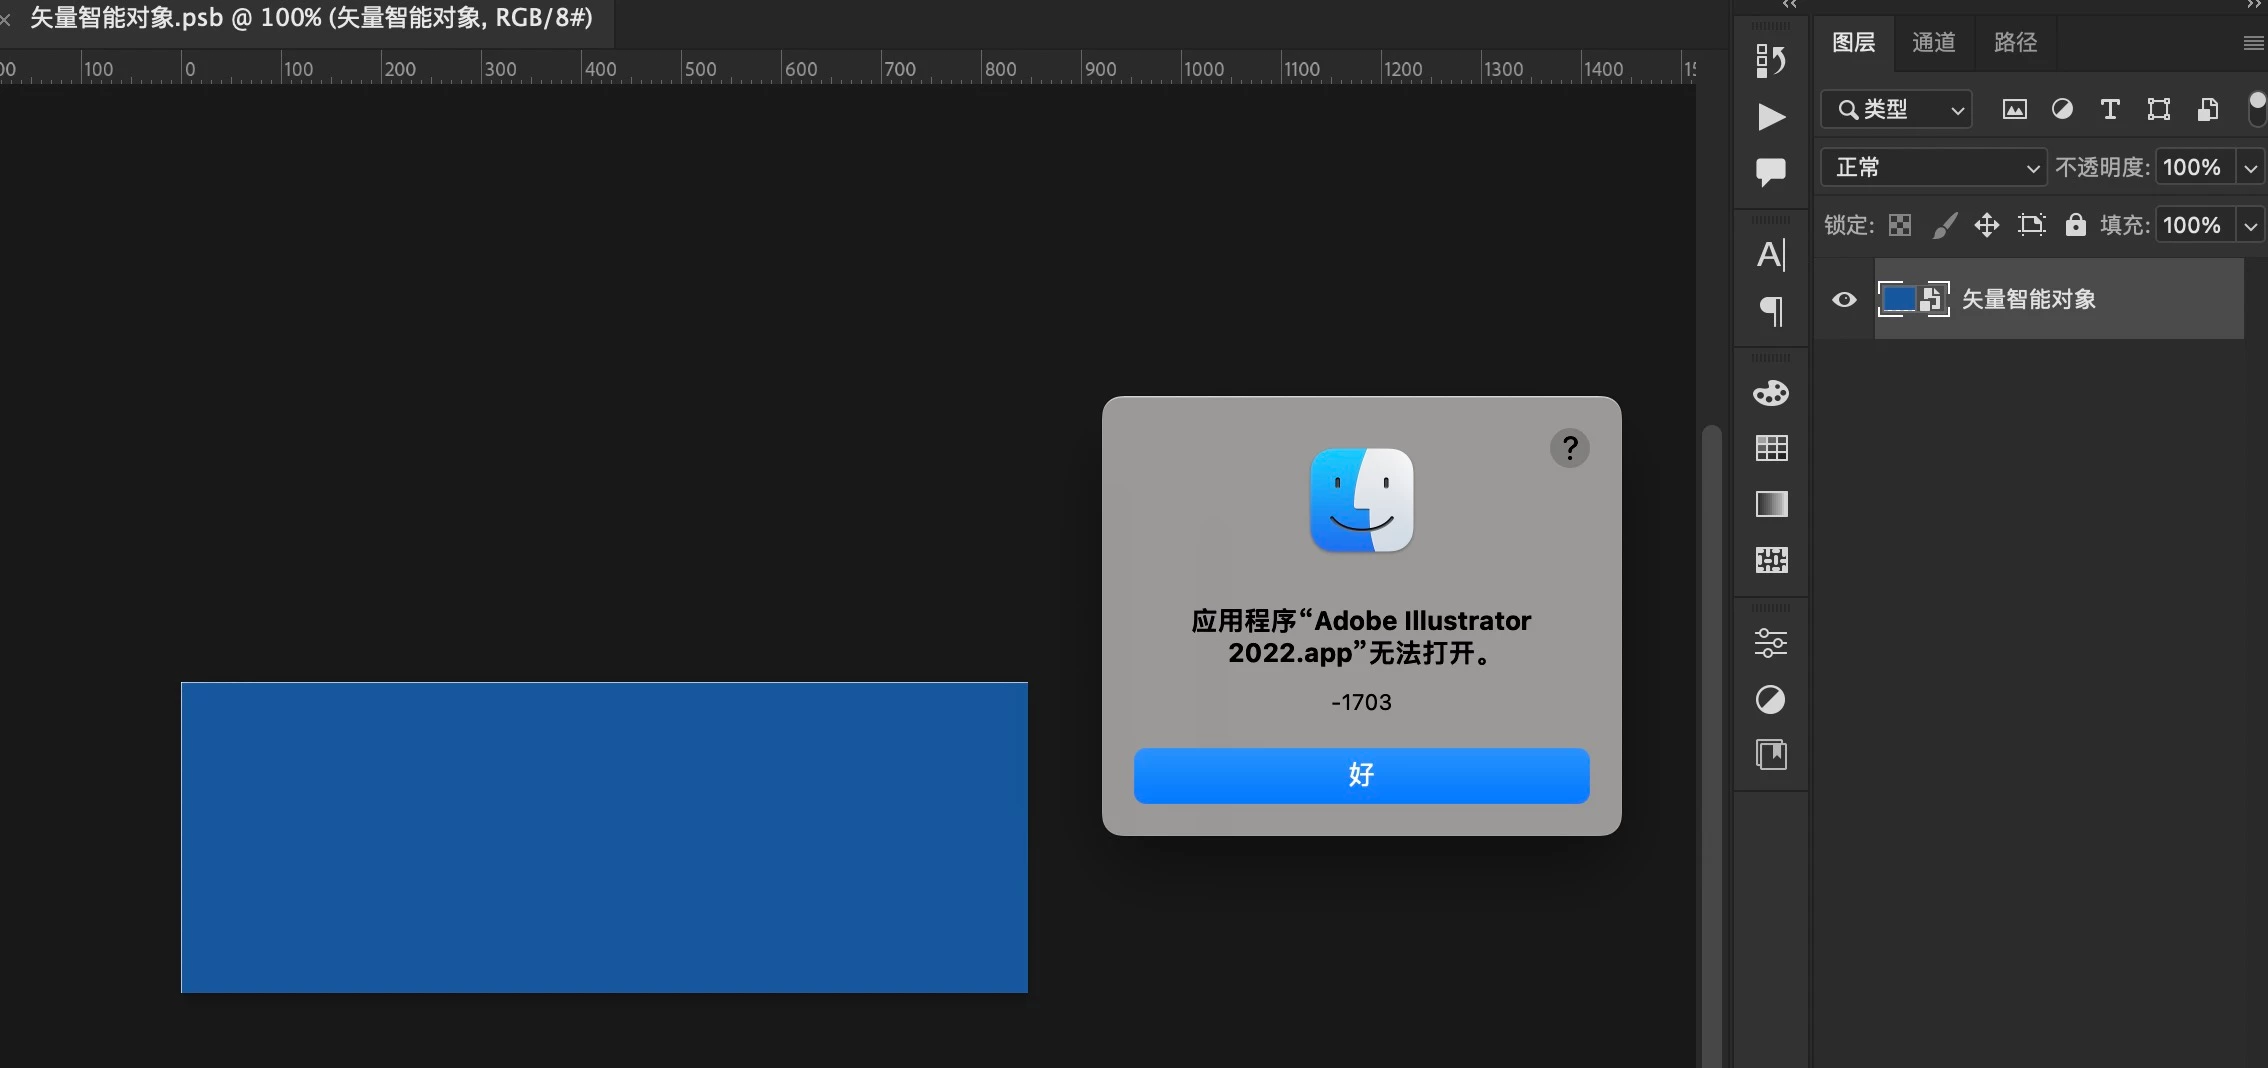Filter layers by pixel layer icon
2268x1068 pixels.
2014,109
